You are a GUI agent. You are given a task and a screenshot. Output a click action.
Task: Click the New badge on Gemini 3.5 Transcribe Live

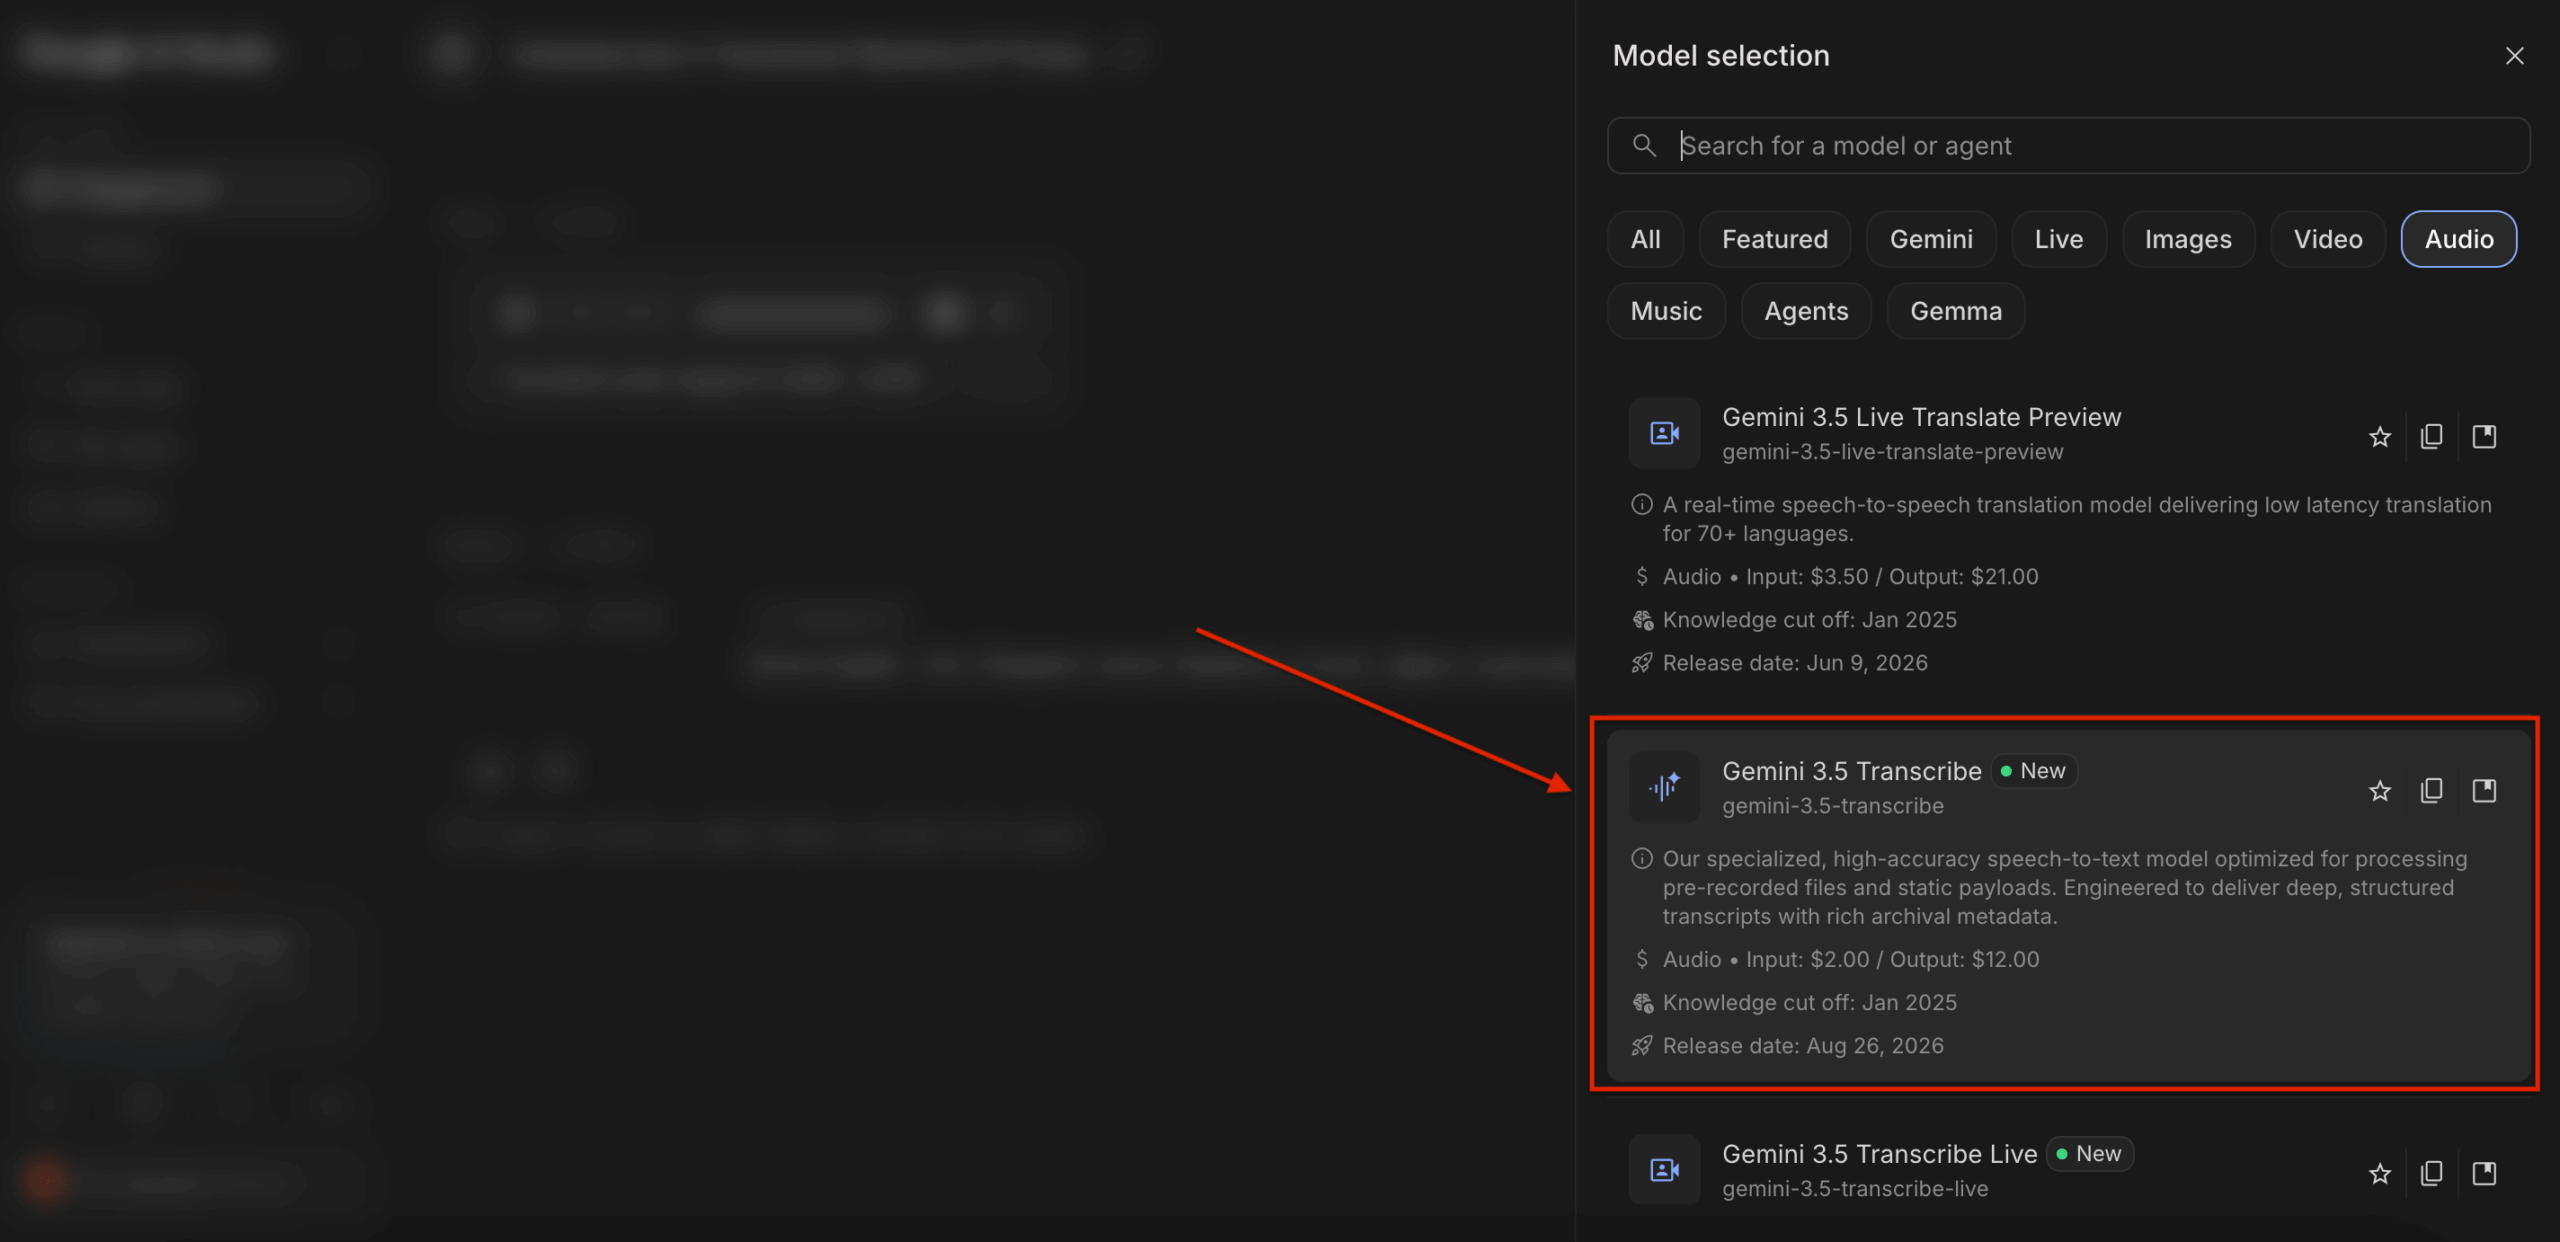[x=2089, y=1154]
